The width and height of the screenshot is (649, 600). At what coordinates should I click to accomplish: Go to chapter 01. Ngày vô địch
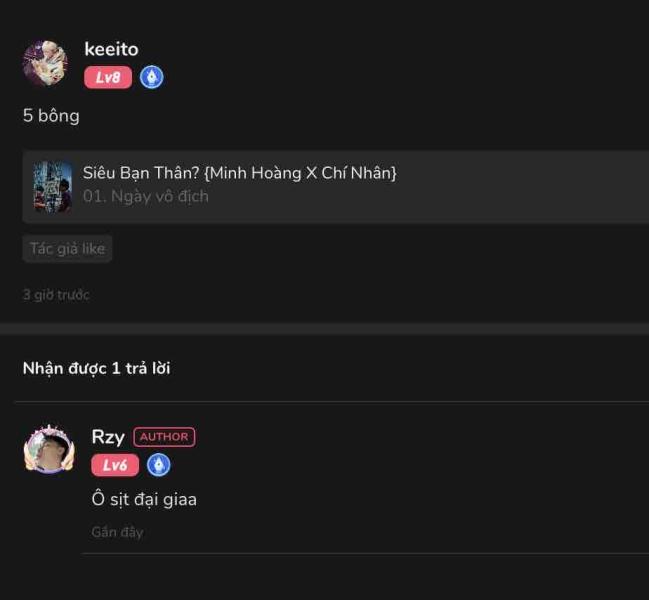146,196
